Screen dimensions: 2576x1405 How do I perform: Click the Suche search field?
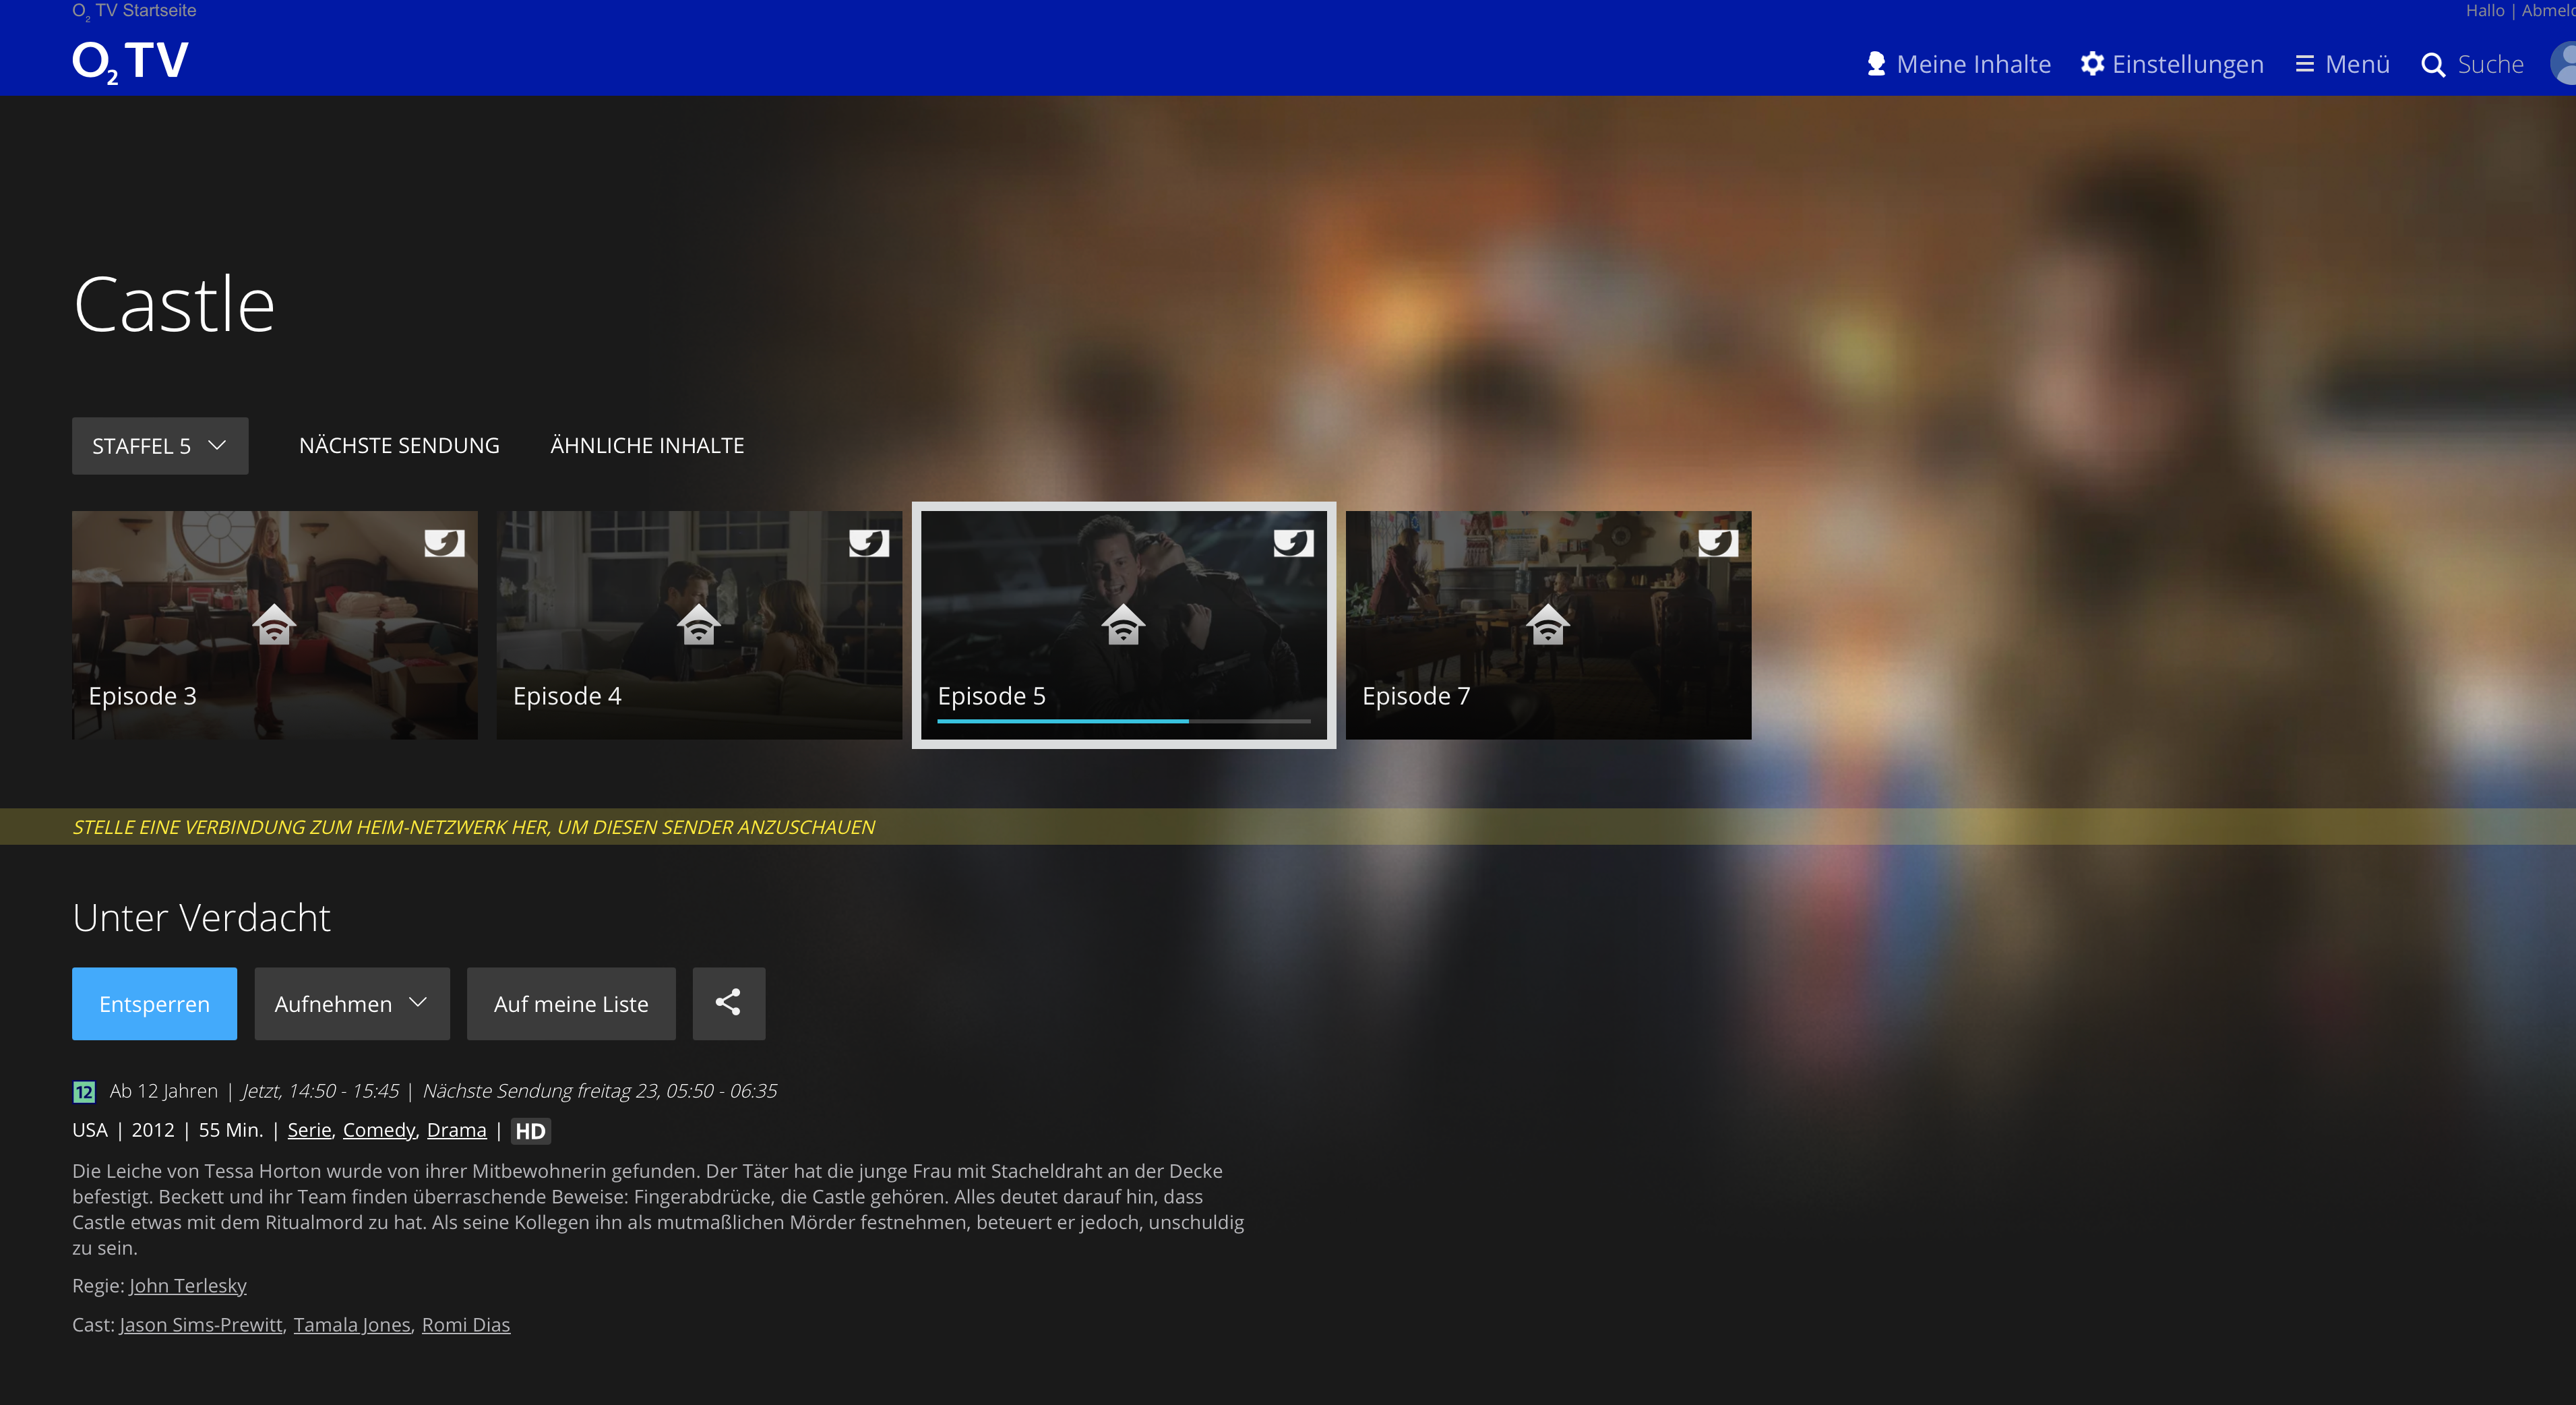click(x=2490, y=64)
